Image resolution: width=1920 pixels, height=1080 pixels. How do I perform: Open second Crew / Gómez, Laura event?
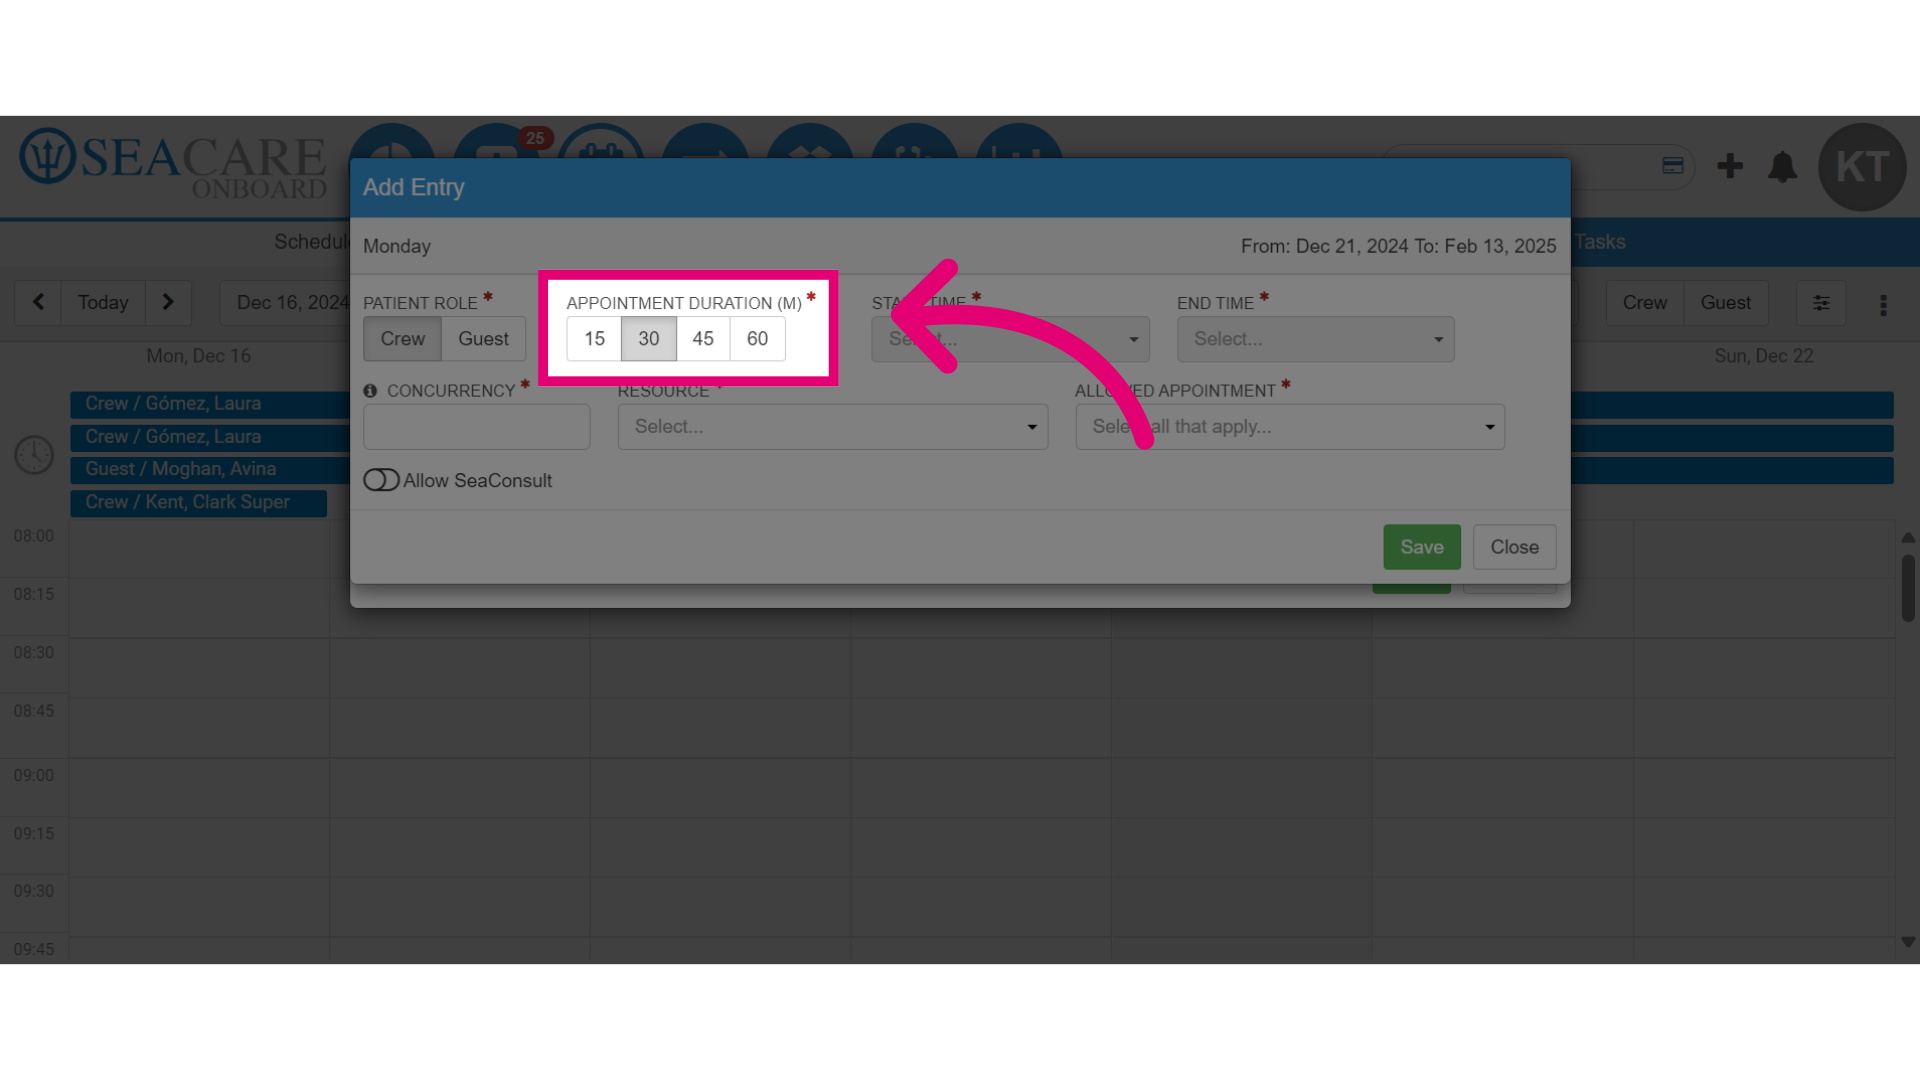[210, 437]
